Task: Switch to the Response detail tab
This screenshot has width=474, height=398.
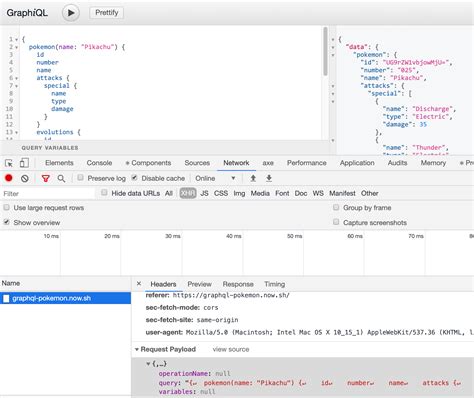Action: click(x=238, y=284)
